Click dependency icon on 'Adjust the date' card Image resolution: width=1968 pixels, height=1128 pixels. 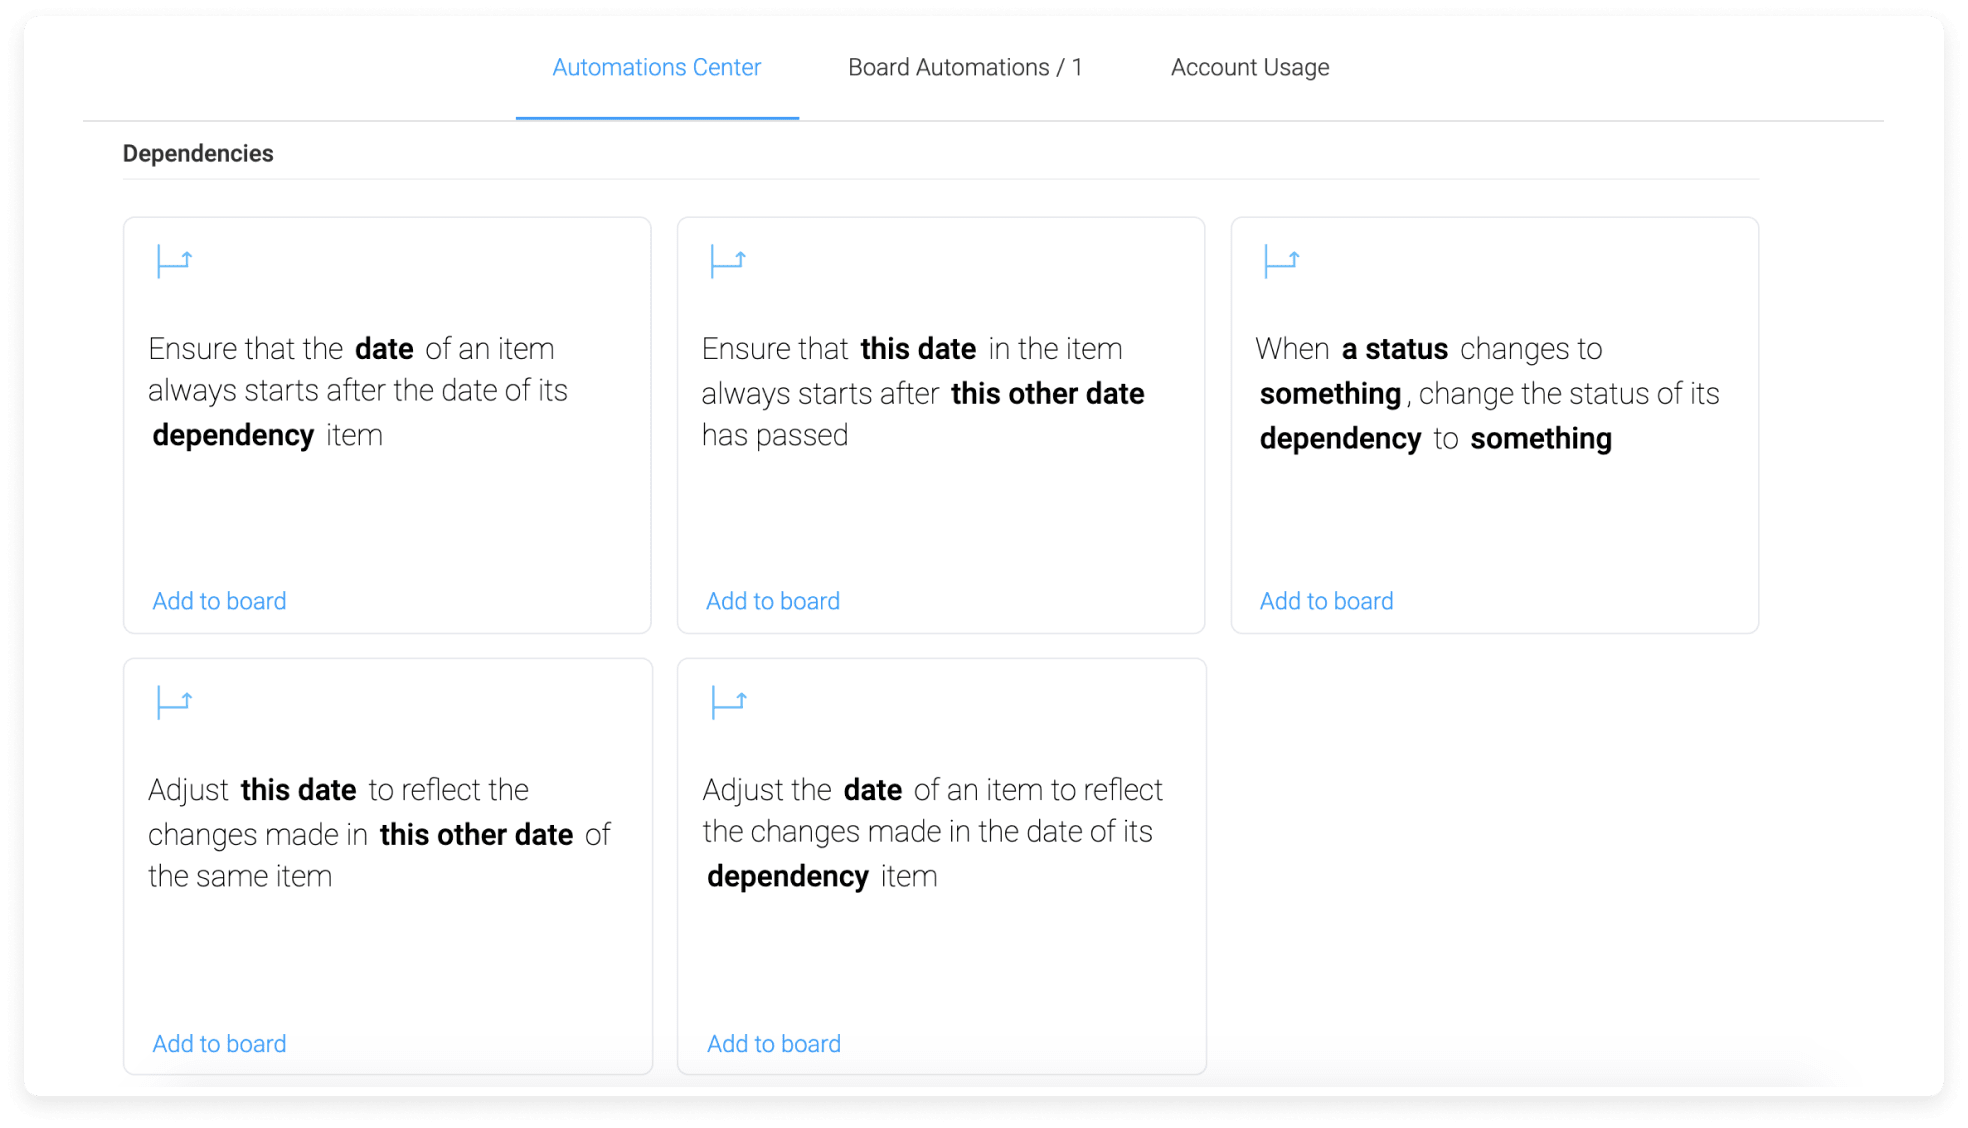(728, 702)
